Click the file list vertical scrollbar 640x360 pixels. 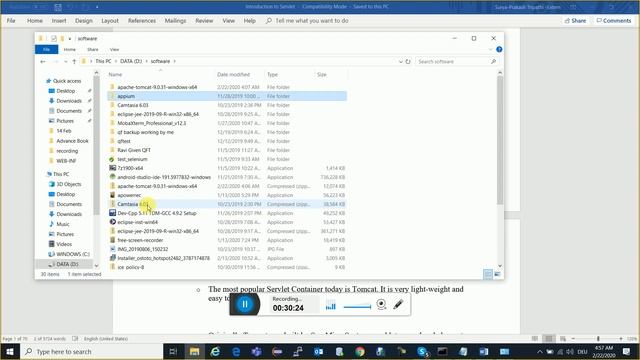click(500, 141)
